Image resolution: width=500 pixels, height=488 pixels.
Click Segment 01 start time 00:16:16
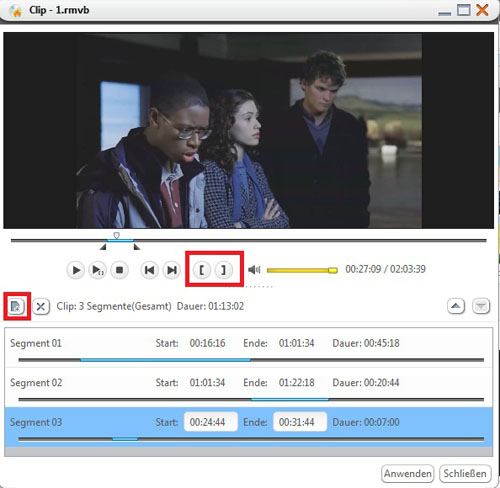[x=207, y=343]
